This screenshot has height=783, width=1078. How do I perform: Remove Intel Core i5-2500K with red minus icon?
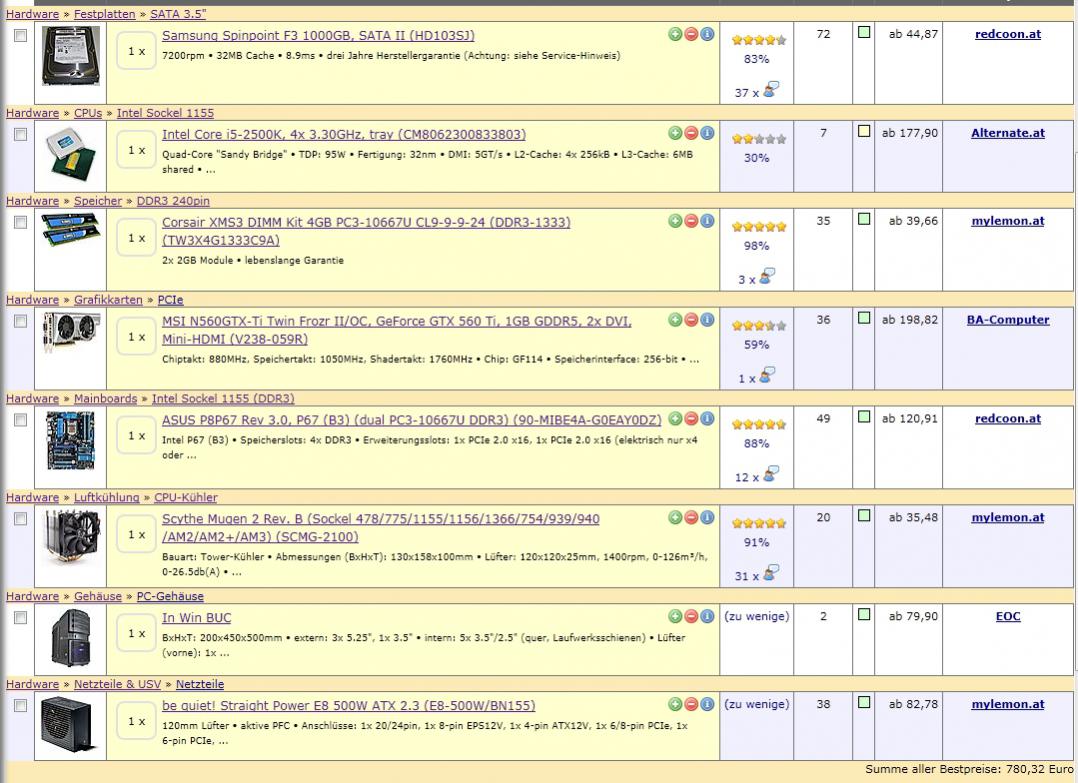(x=691, y=133)
